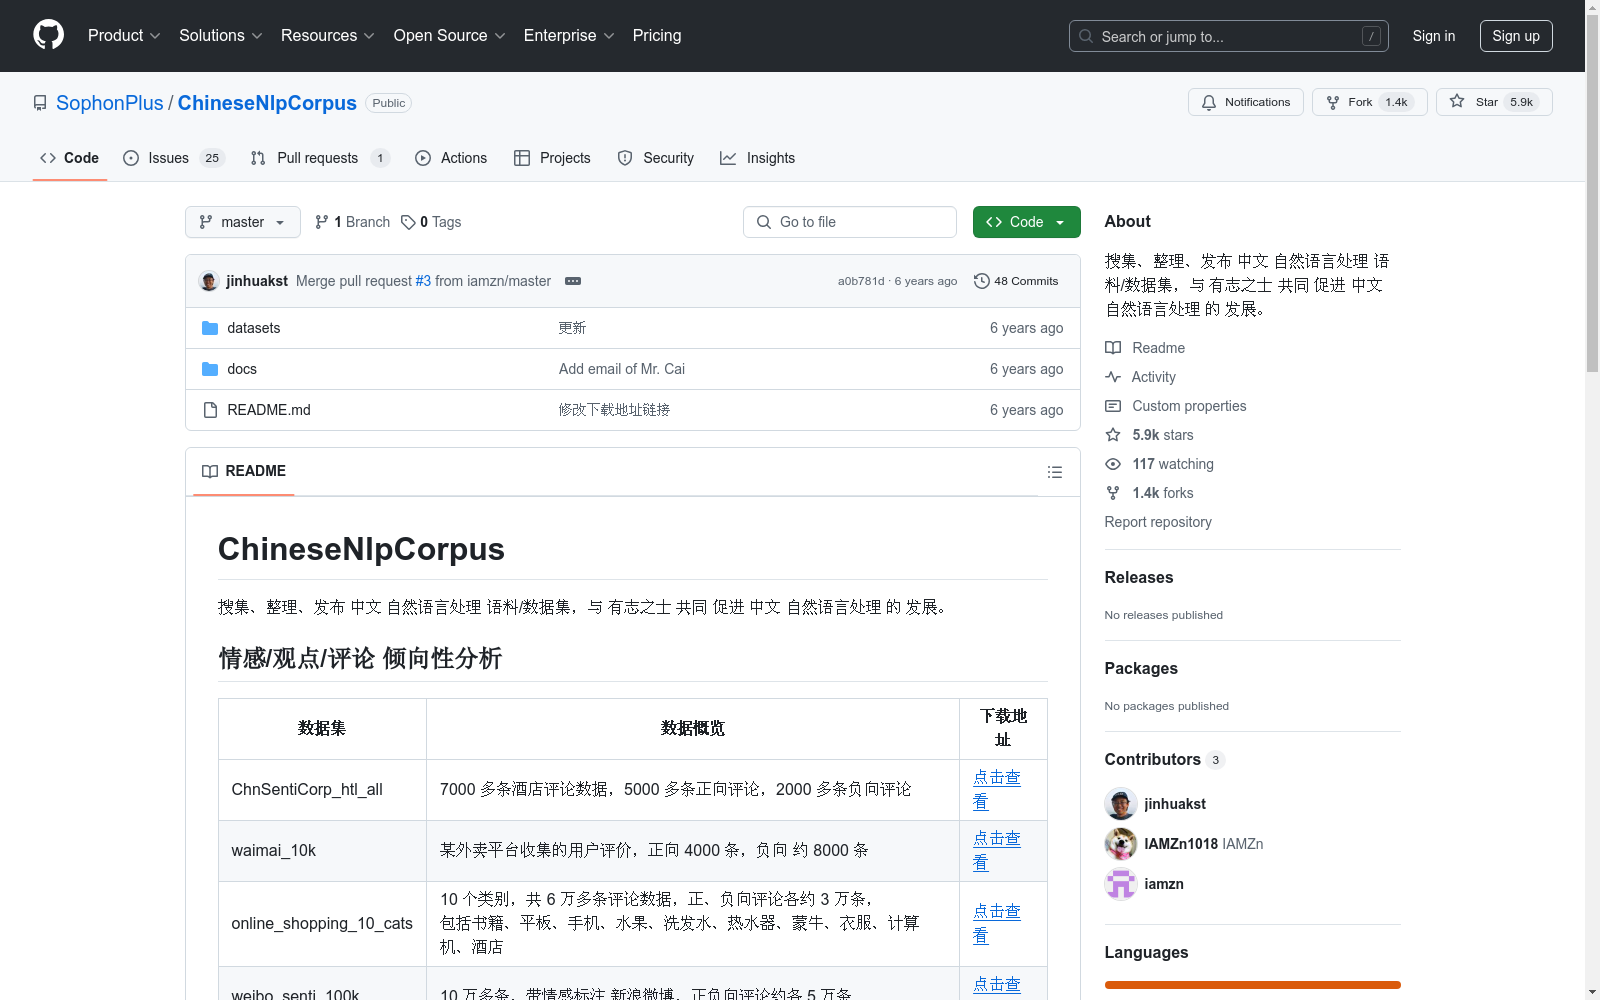View the 48 Commits history
Screen dimensions: 1600x1000
tap(1016, 281)
